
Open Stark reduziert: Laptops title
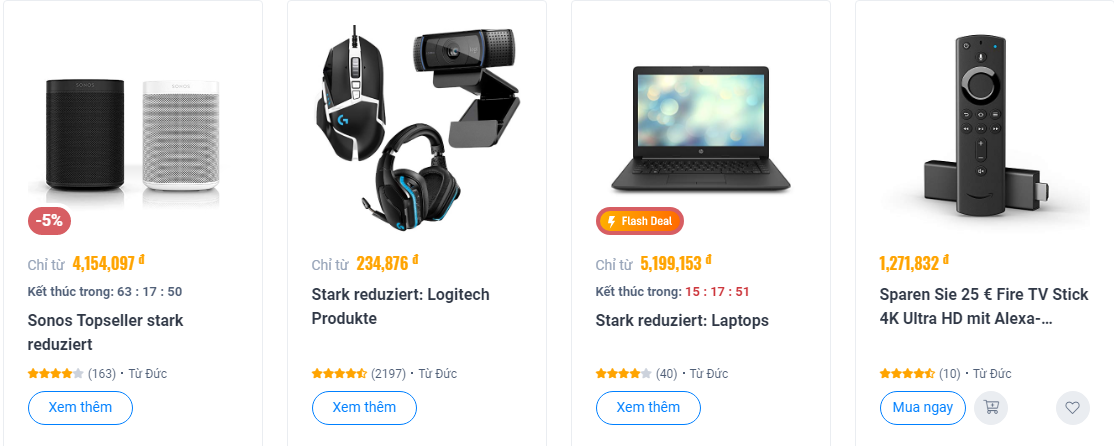click(682, 320)
